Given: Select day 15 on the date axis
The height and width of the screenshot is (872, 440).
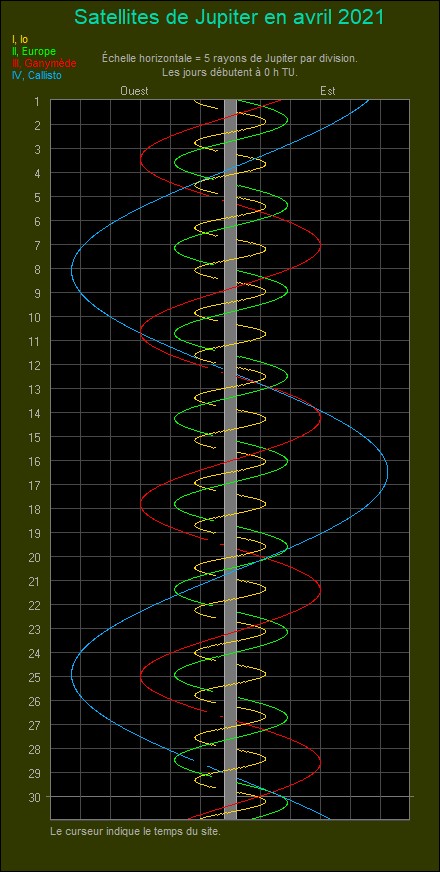Looking at the screenshot, I should tap(35, 437).
